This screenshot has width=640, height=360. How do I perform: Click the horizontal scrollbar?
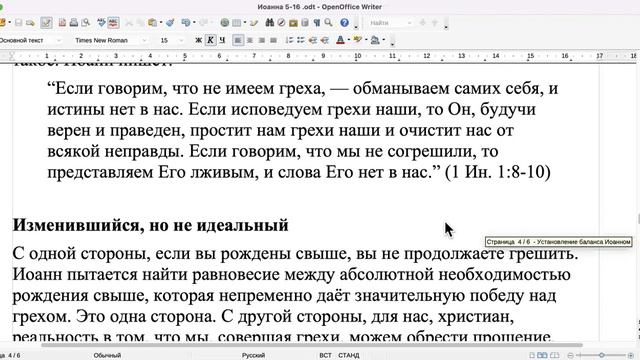coord(312,345)
